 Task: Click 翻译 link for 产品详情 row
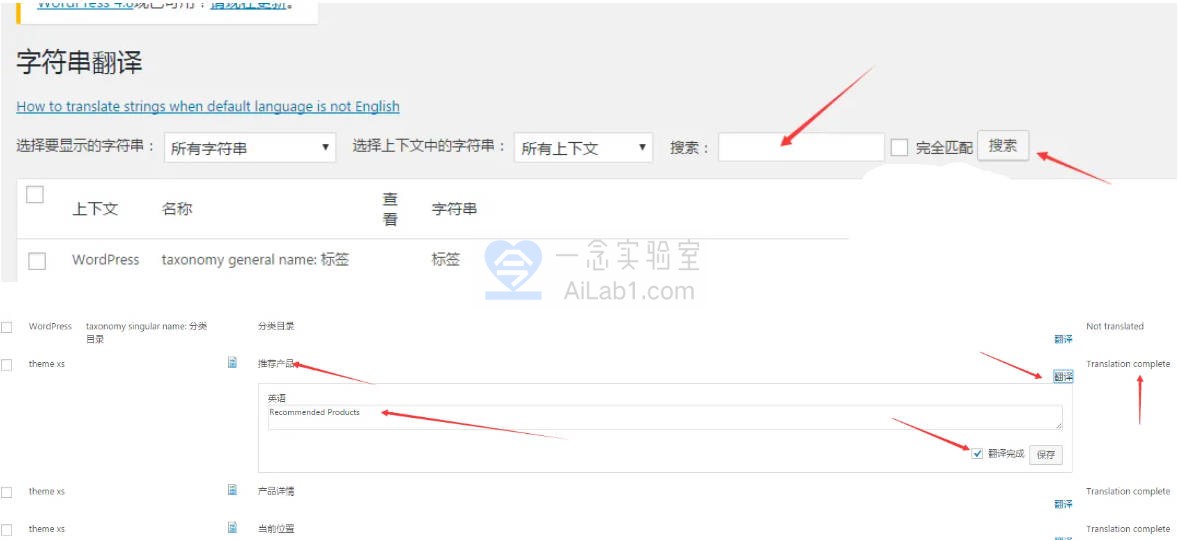1063,504
